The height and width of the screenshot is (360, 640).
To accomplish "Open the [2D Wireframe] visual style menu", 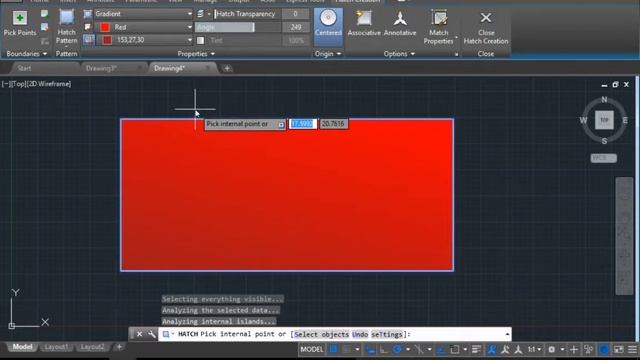I will [49, 84].
